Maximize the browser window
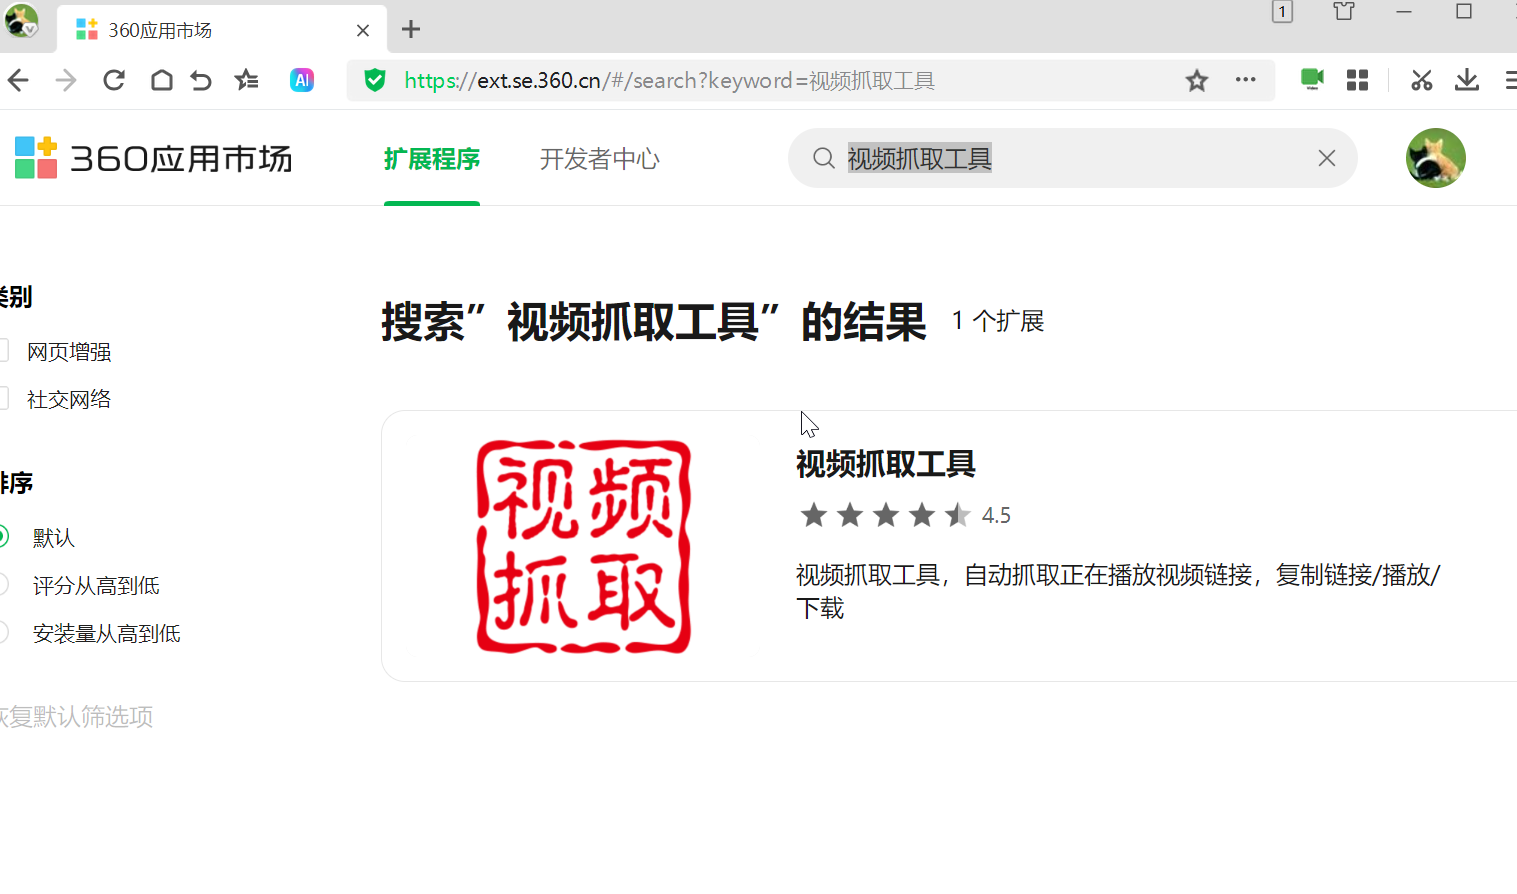Screen dimensions: 1517x894 [x=1464, y=12]
